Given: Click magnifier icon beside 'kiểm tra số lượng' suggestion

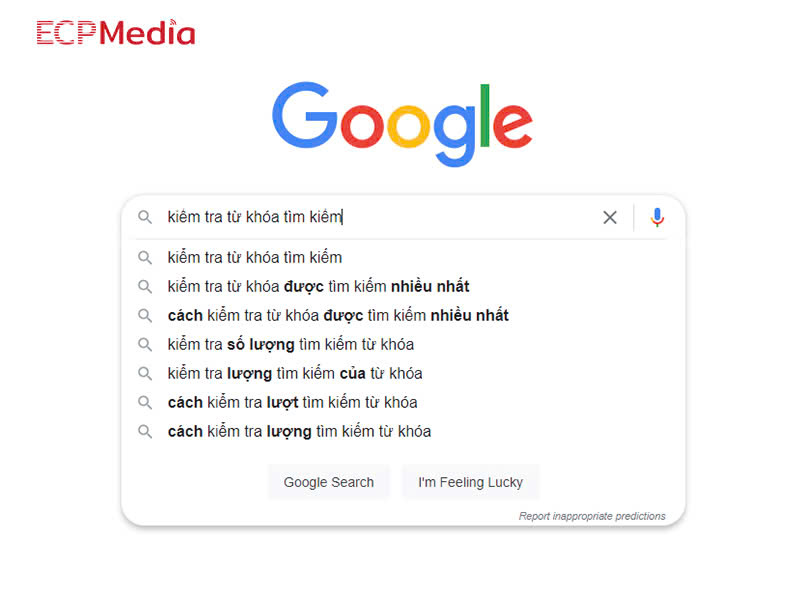Looking at the screenshot, I should click(x=145, y=344).
